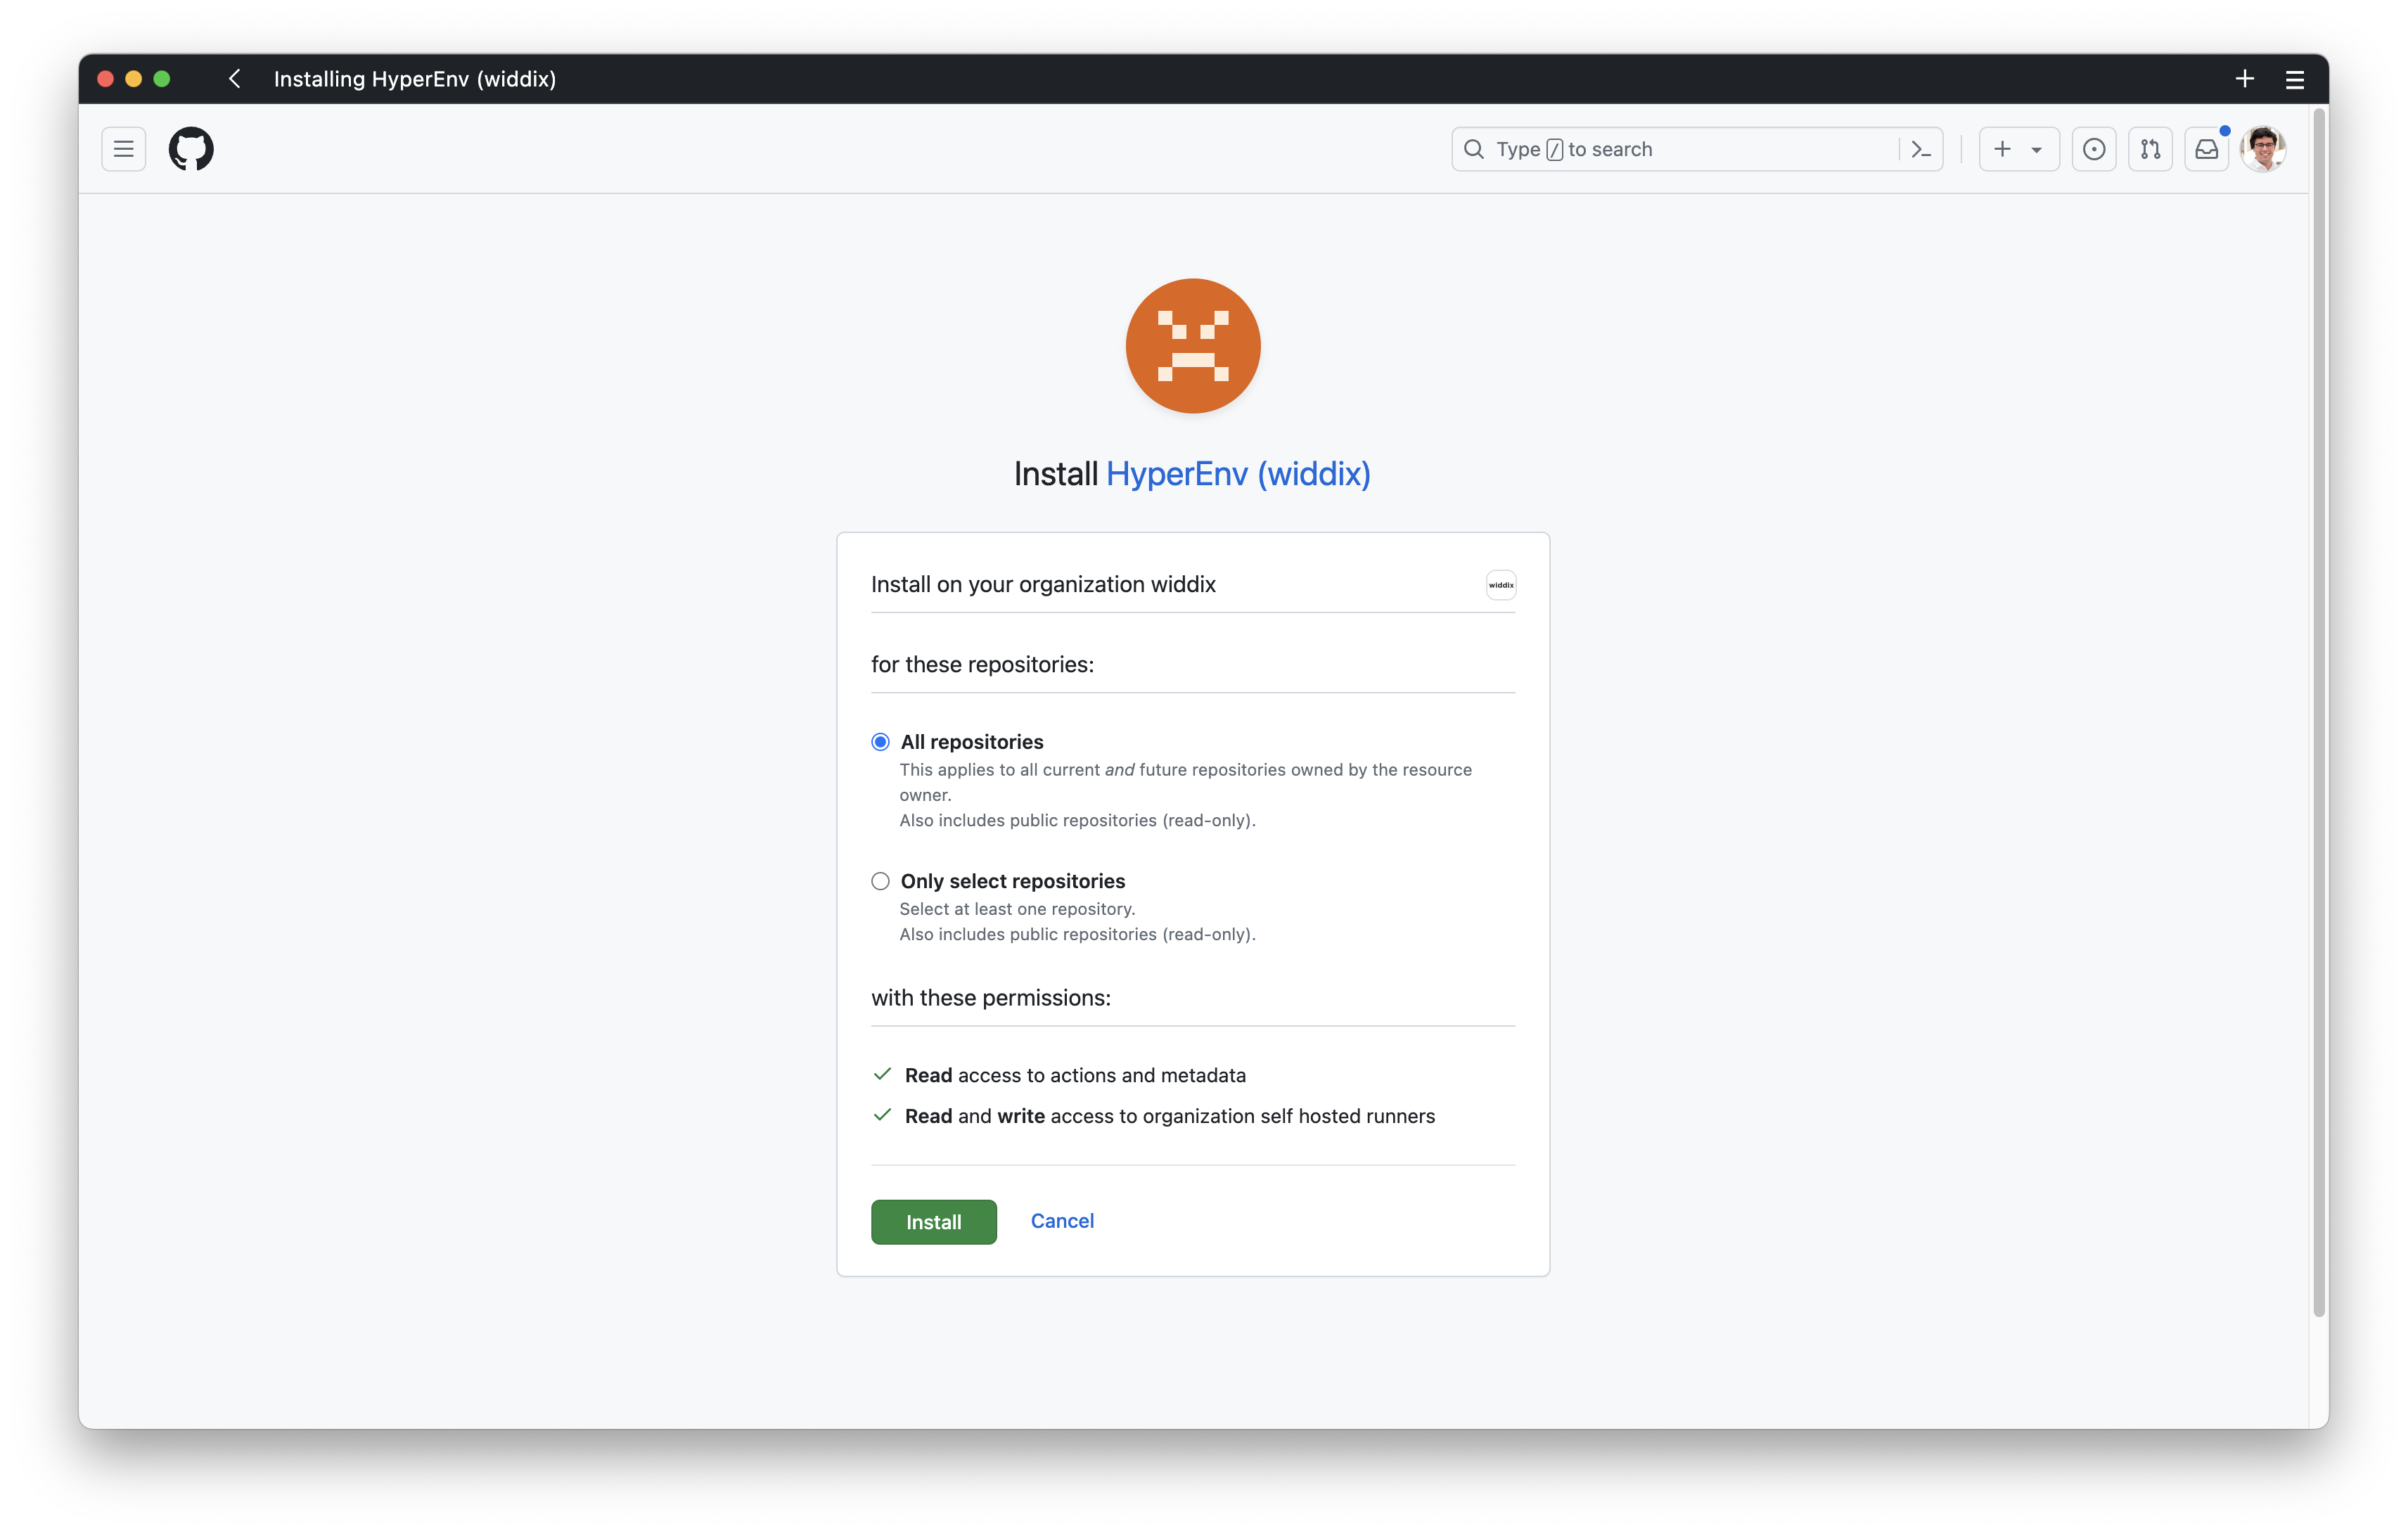Click the user profile avatar icon
Screen dimensions: 2408x1533
click(x=2266, y=148)
